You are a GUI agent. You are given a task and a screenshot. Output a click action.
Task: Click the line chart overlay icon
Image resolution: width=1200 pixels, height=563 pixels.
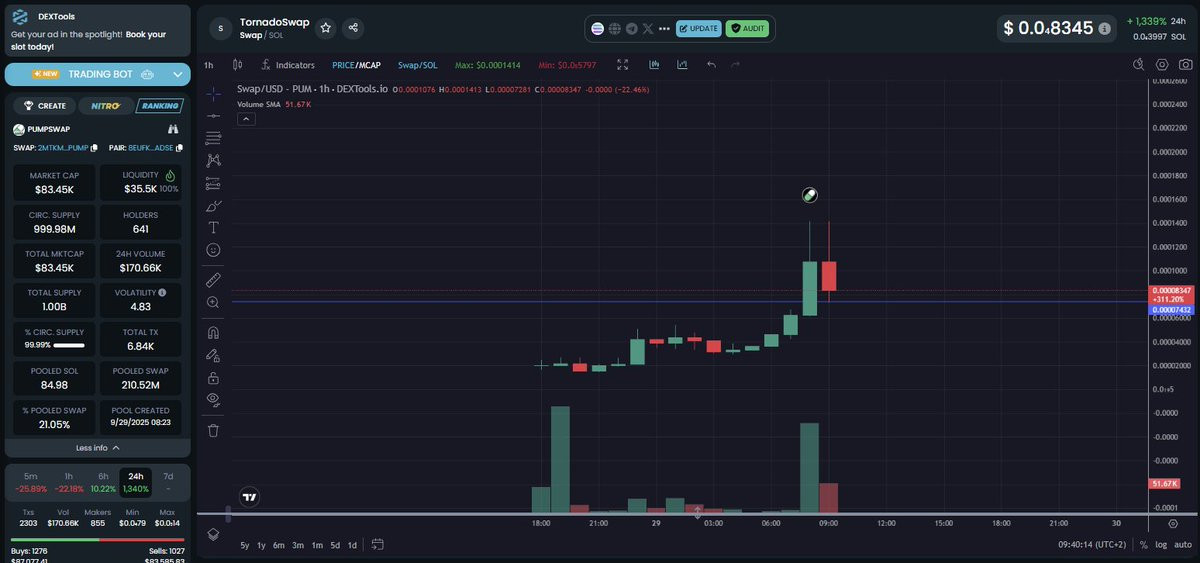682,65
